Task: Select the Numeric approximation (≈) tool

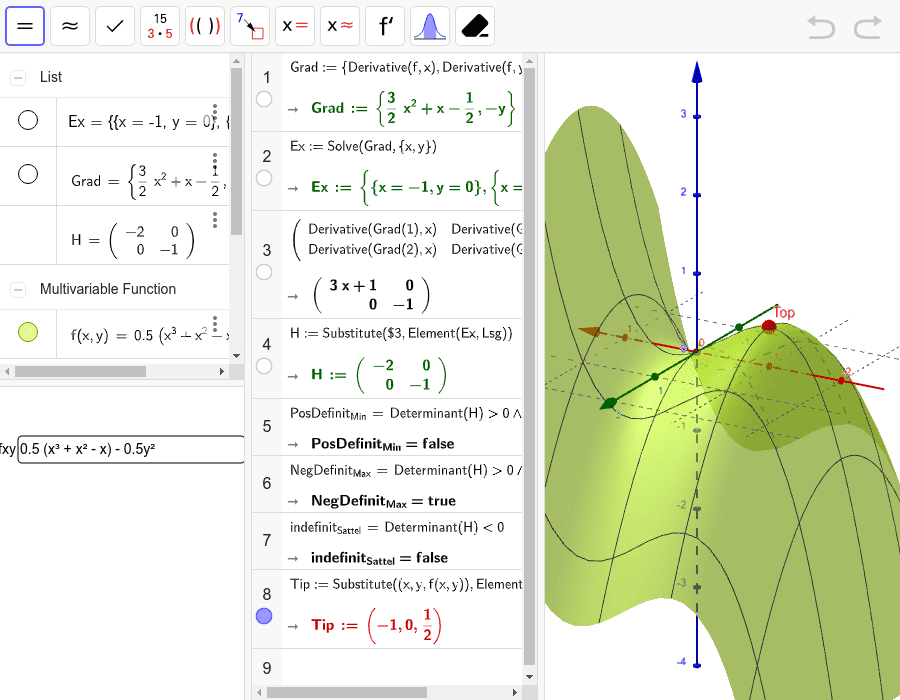Action: (70, 26)
